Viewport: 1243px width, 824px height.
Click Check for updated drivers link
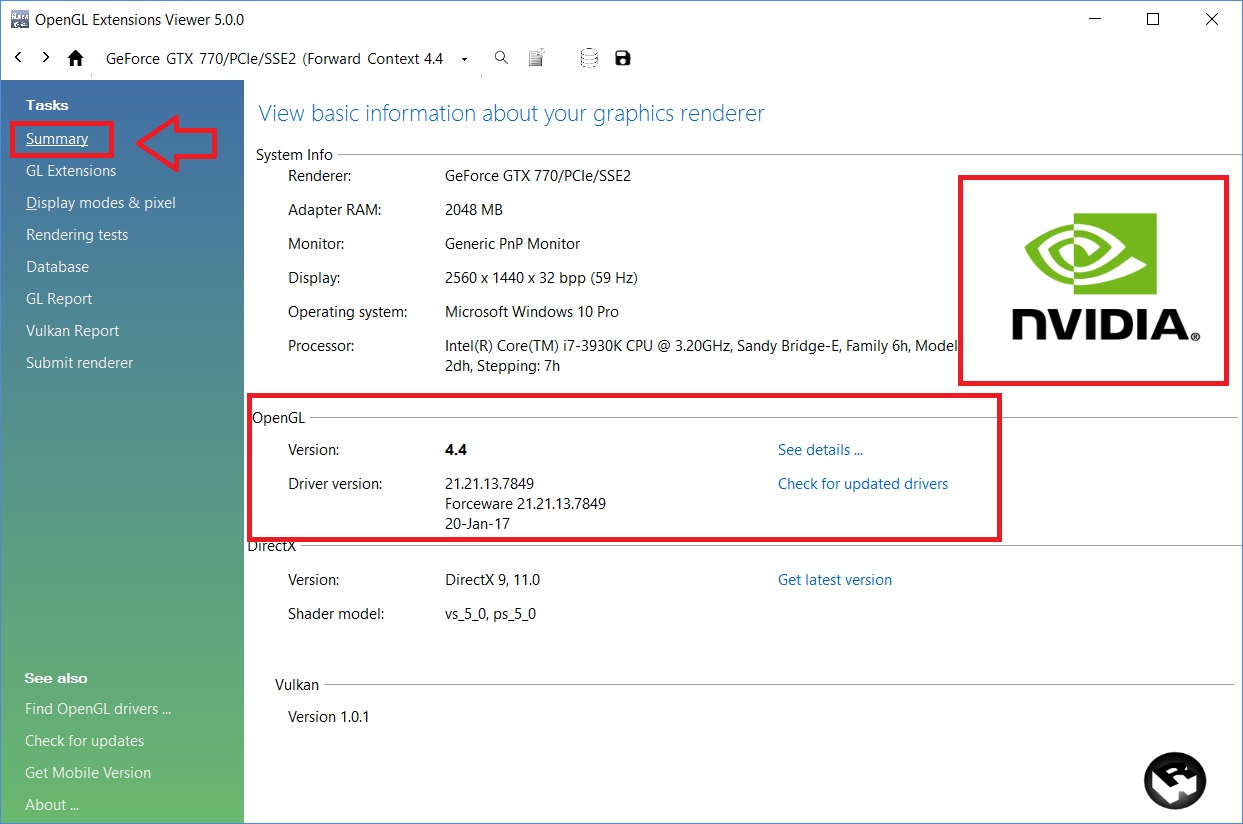pos(863,484)
